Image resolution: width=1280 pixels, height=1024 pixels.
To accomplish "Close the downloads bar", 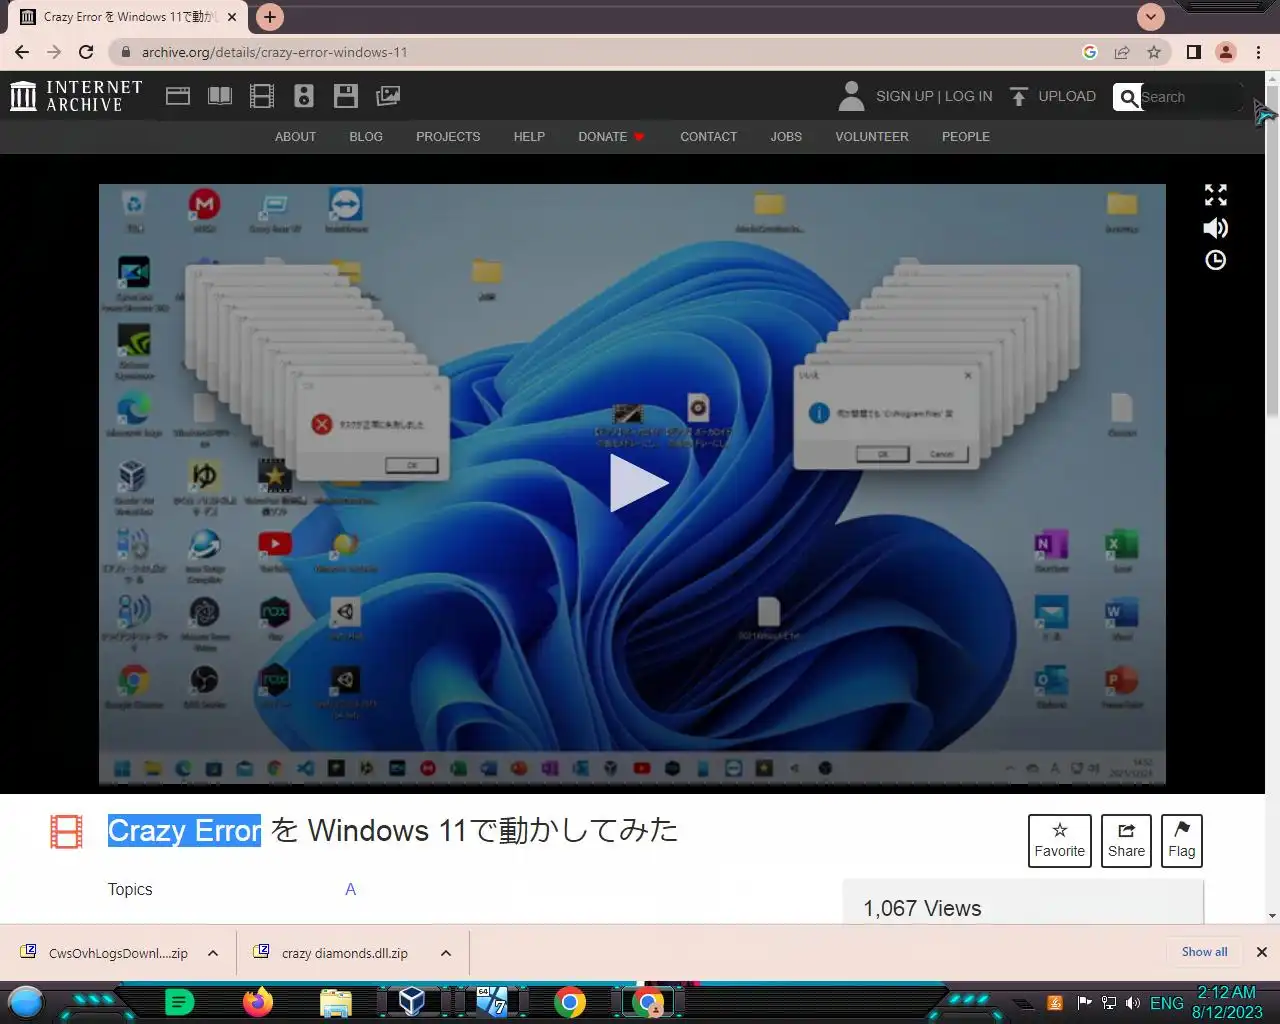I will click(1262, 952).
